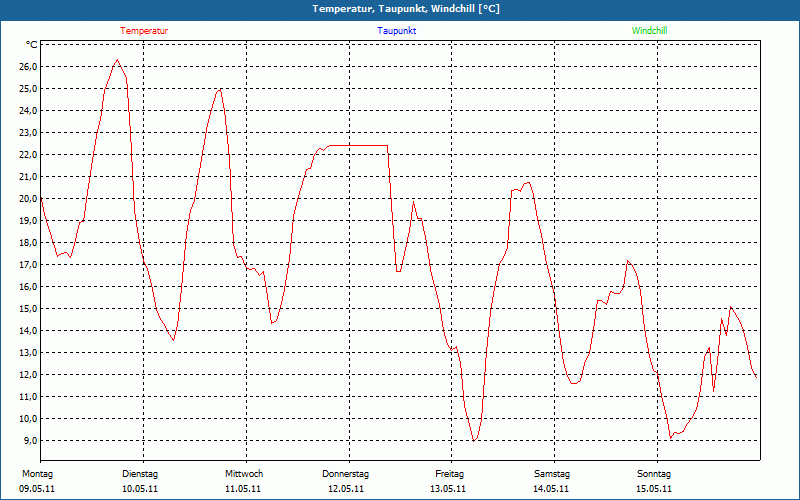Select the Mittwoch day label
The height and width of the screenshot is (500, 800).
(244, 474)
